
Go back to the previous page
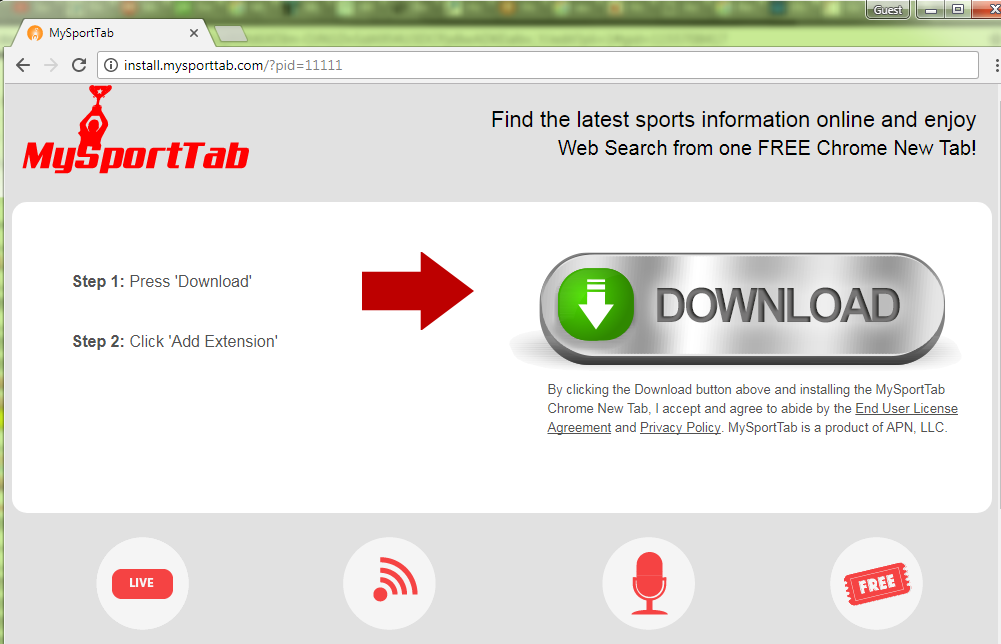[x=23, y=65]
